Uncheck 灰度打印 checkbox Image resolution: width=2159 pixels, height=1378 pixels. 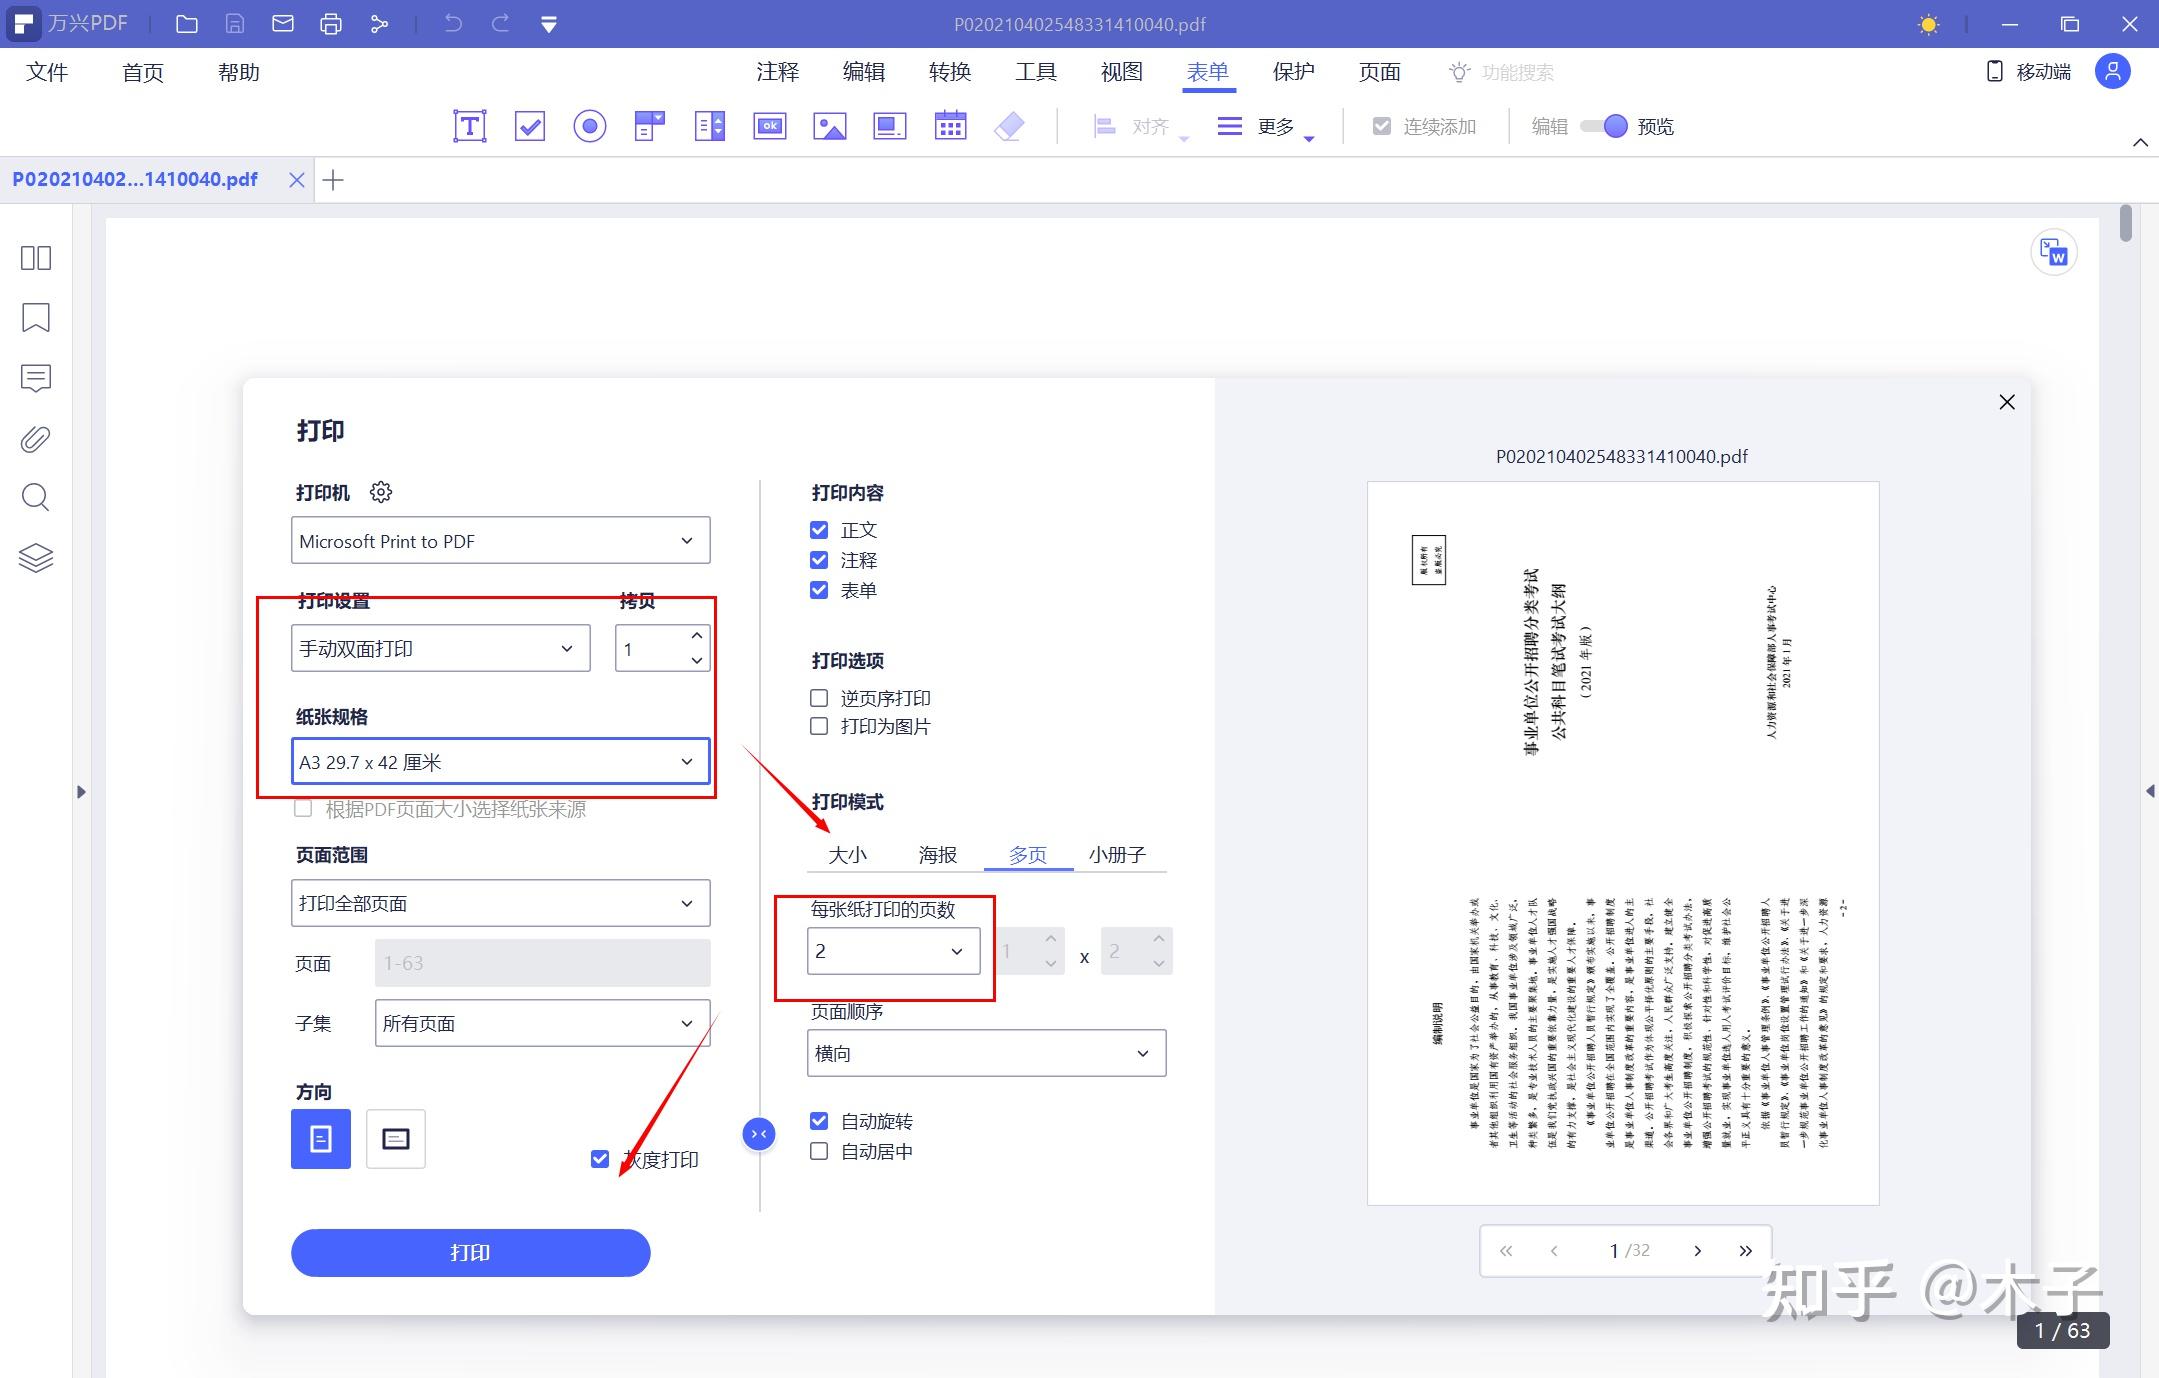[600, 1159]
